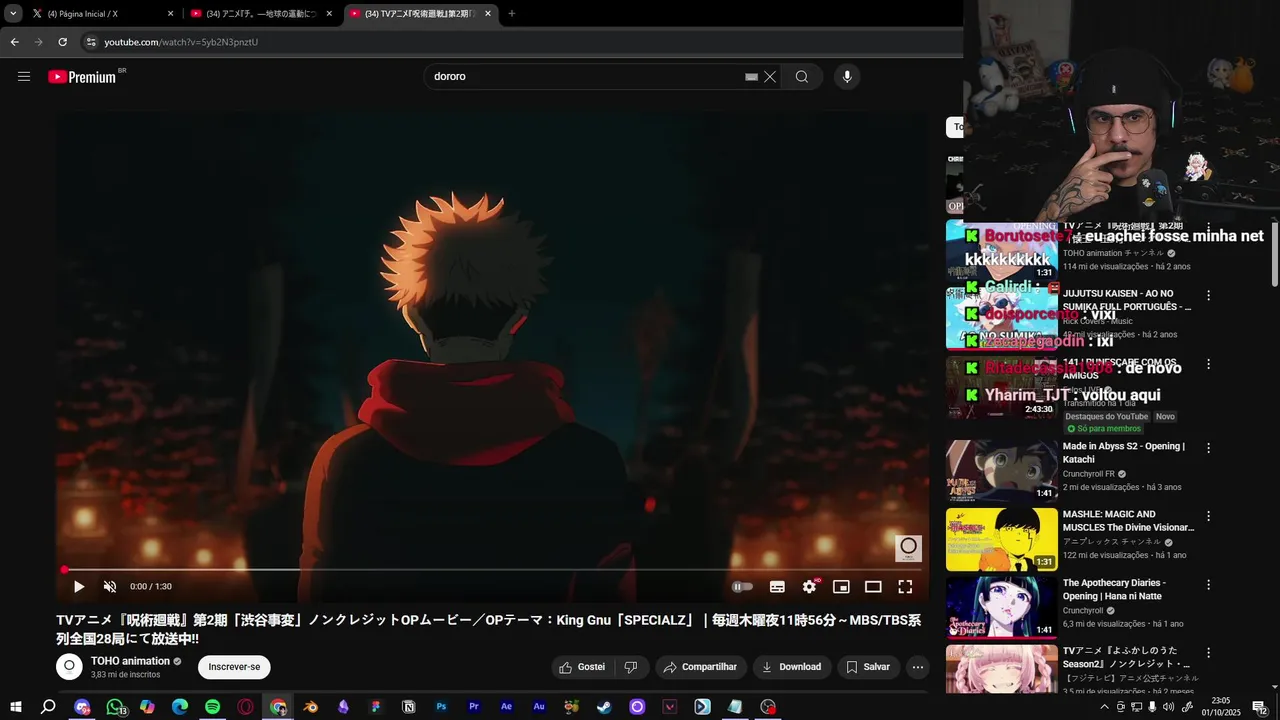Screen dimensions: 1280x720
Task: Download the video
Action: [791, 667]
